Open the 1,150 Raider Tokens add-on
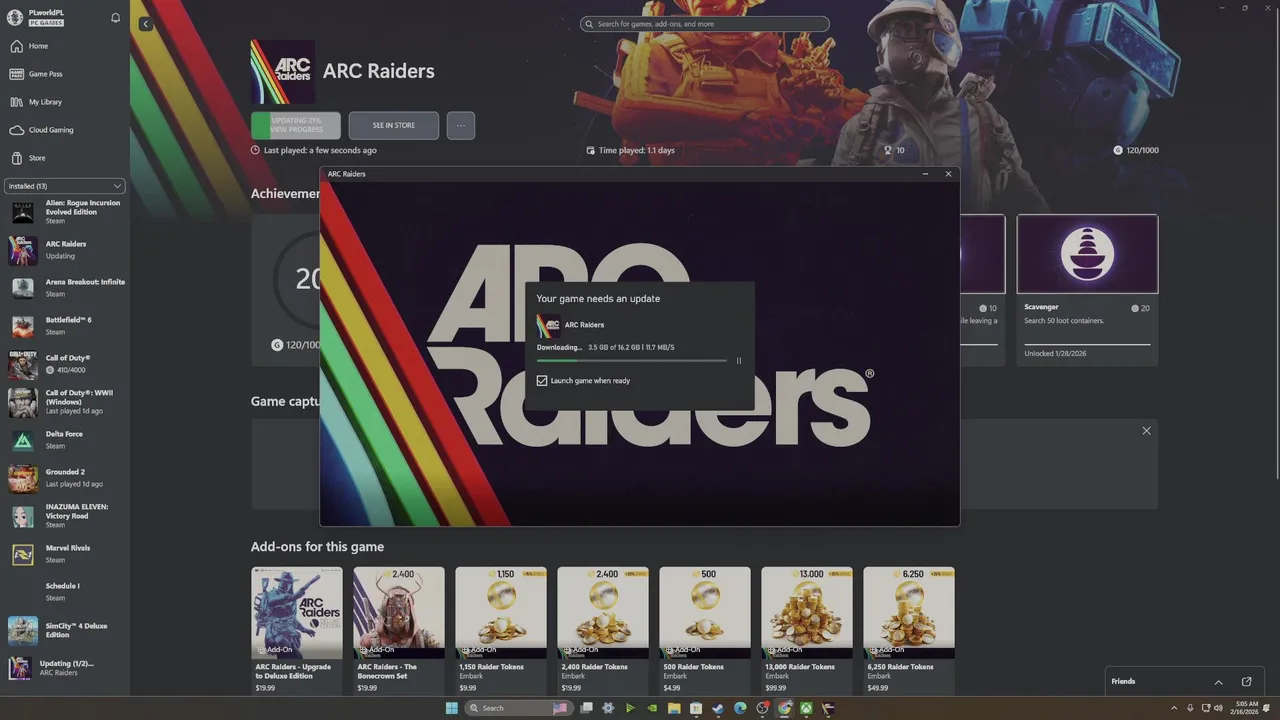The image size is (1280, 720). [x=501, y=630]
